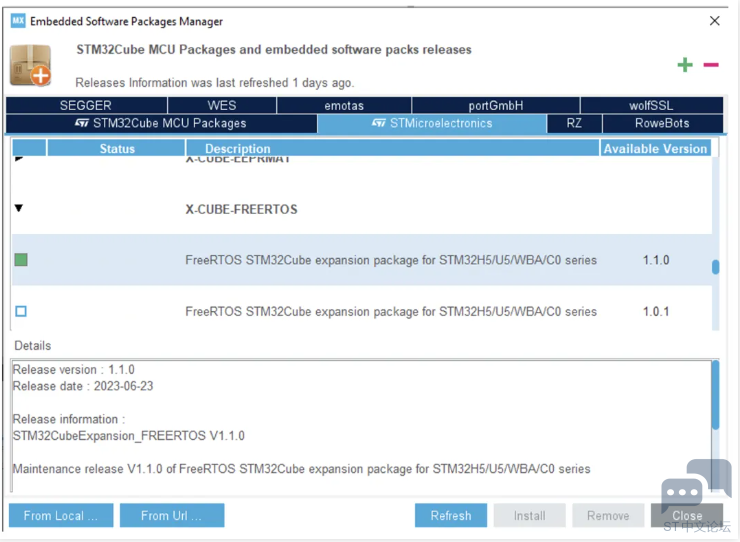Click the green plus expand-all icon
Image resolution: width=740 pixels, height=542 pixels.
pos(685,65)
